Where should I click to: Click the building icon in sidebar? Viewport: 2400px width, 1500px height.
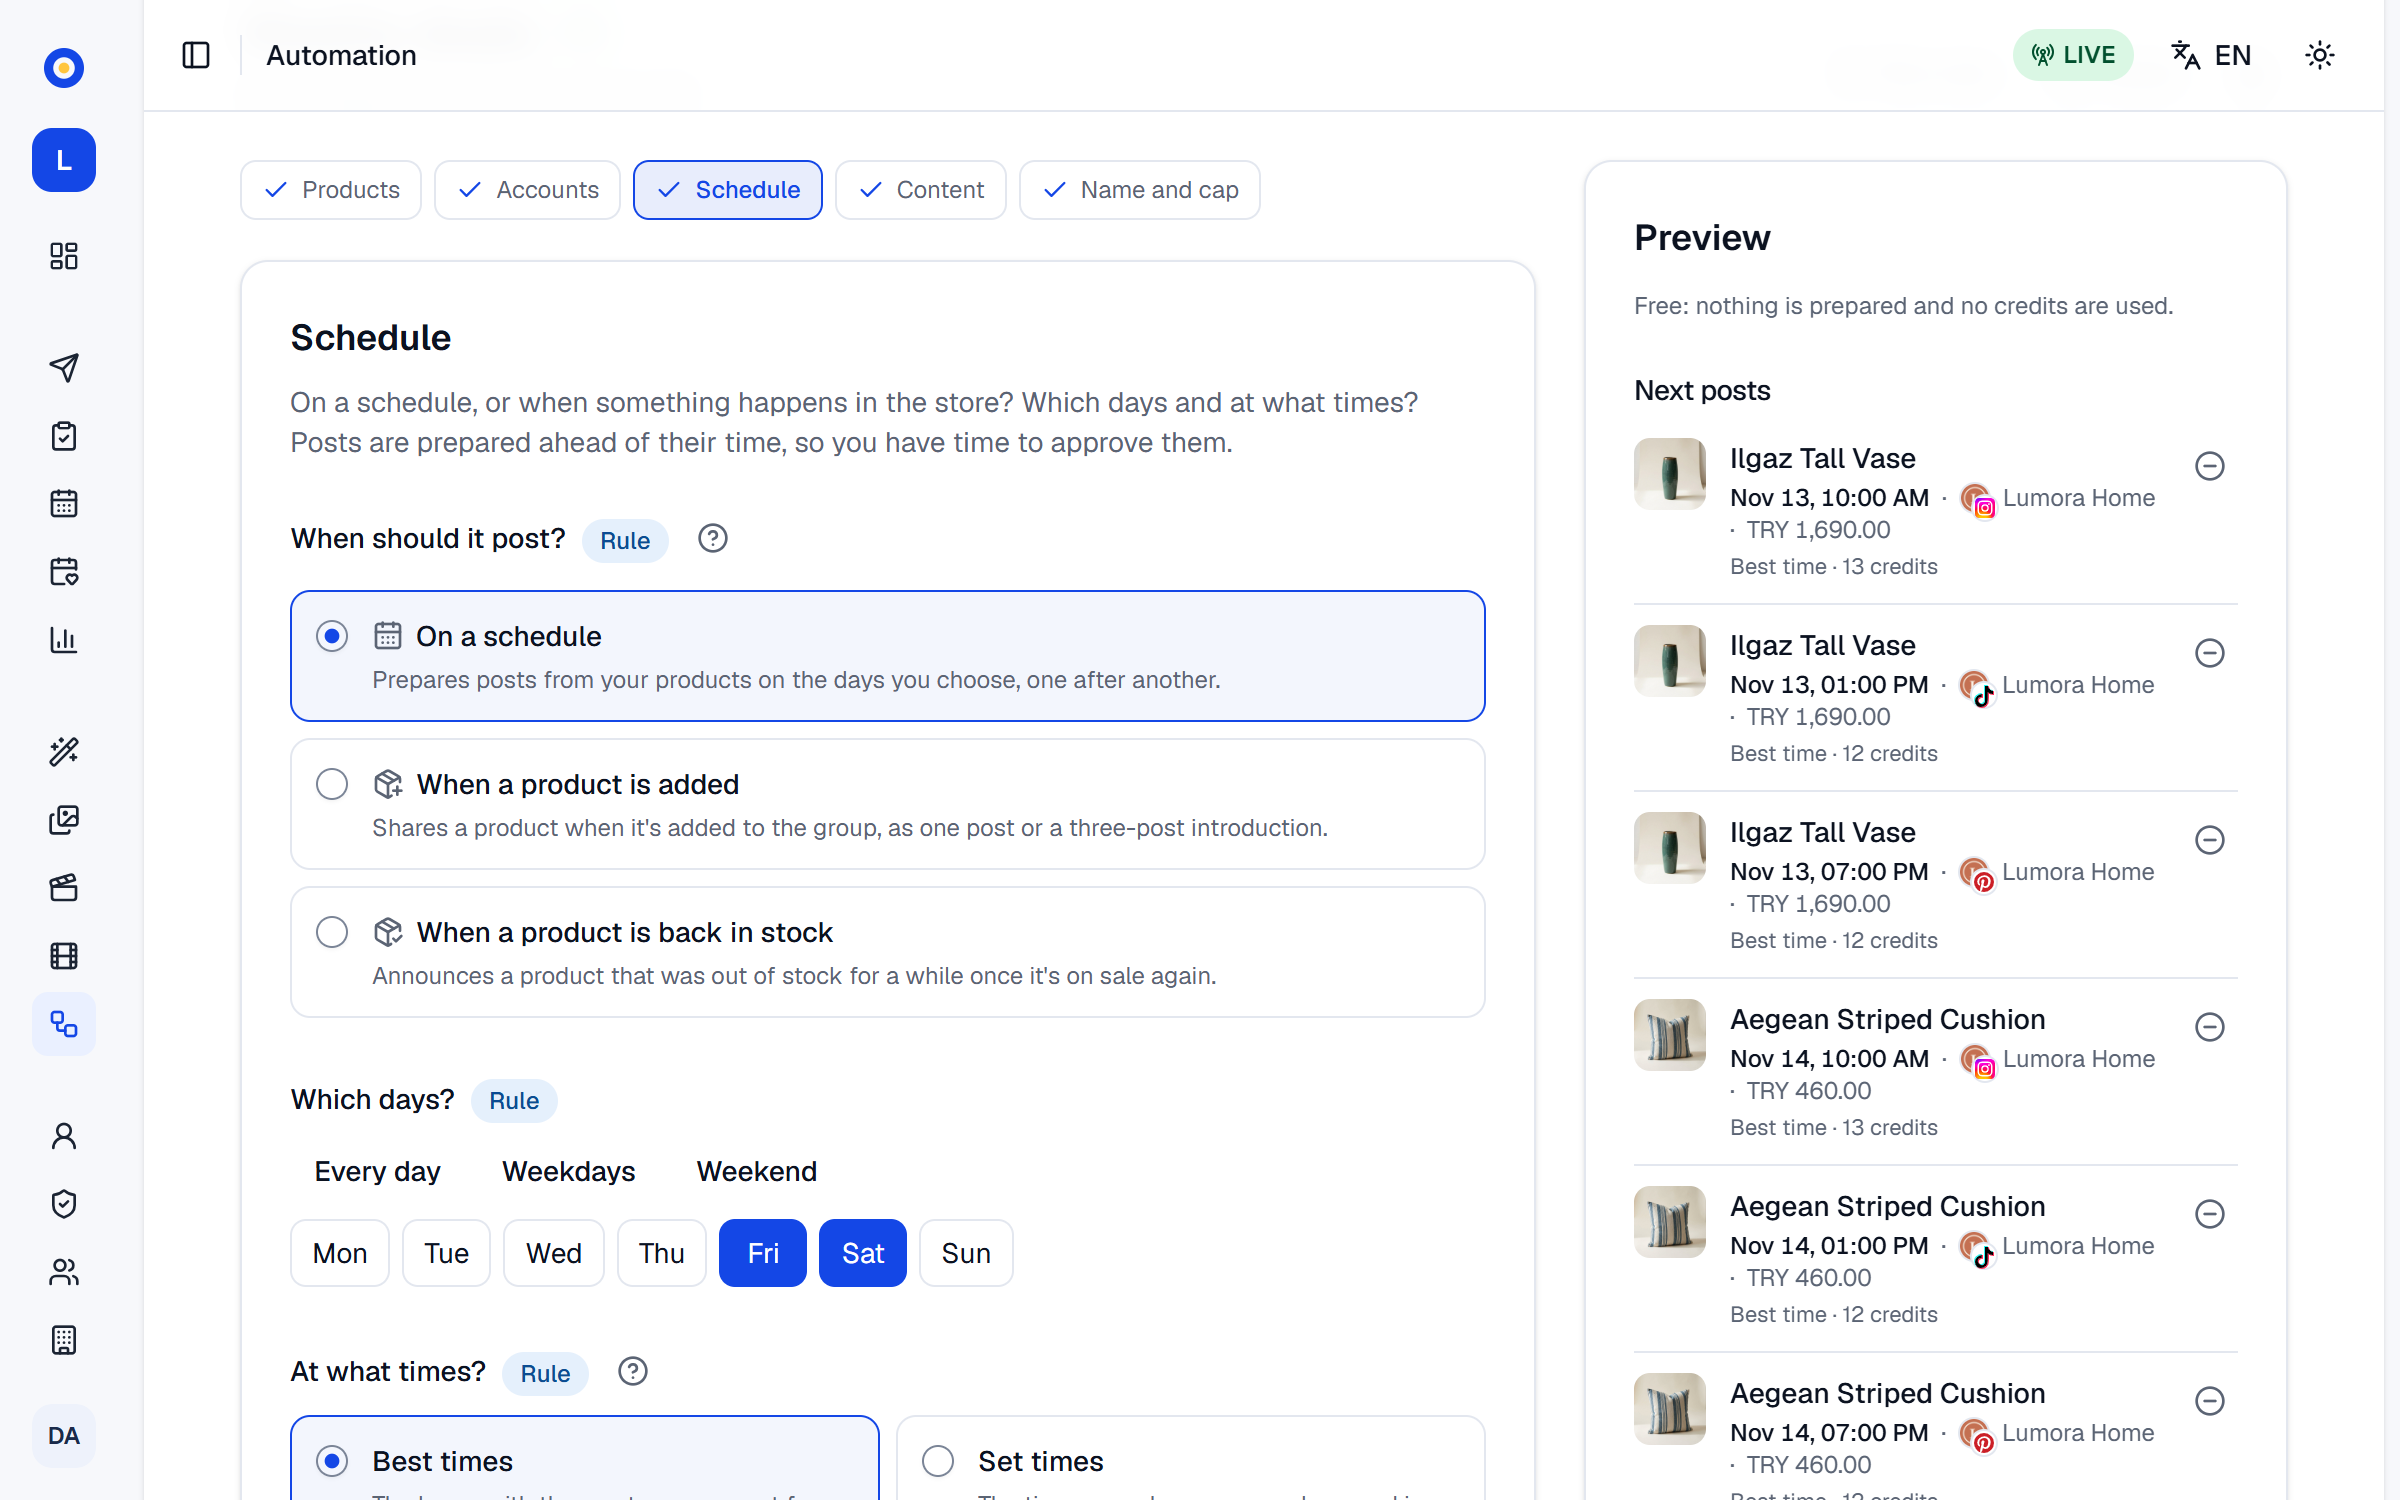point(64,1340)
